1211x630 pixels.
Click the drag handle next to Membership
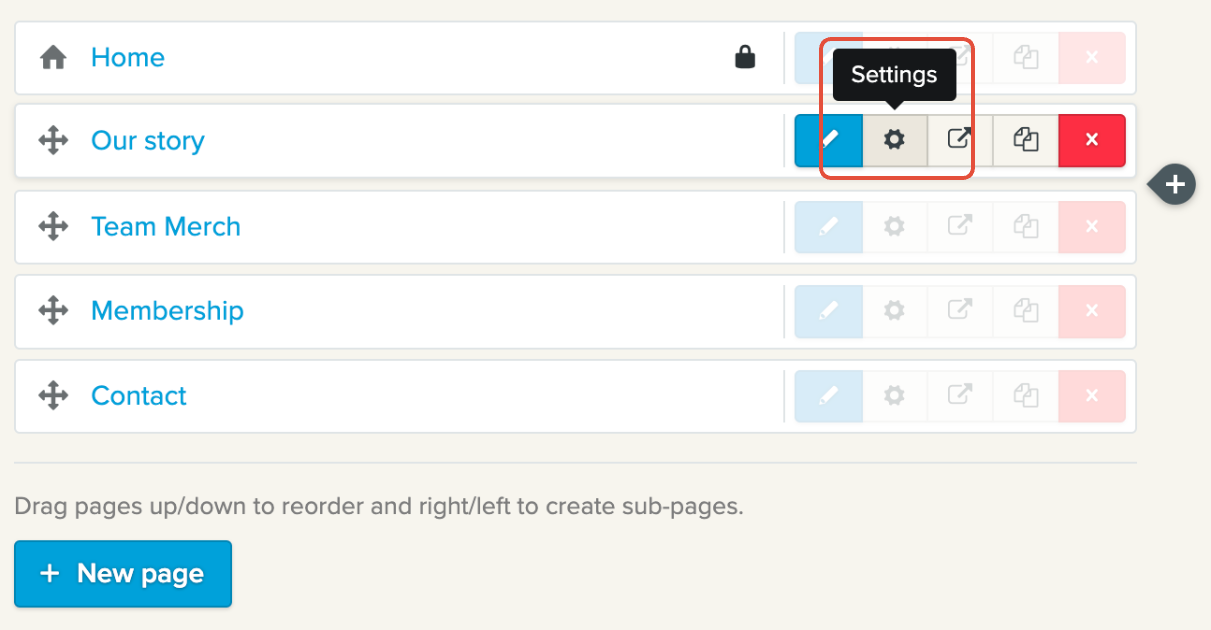point(53,311)
